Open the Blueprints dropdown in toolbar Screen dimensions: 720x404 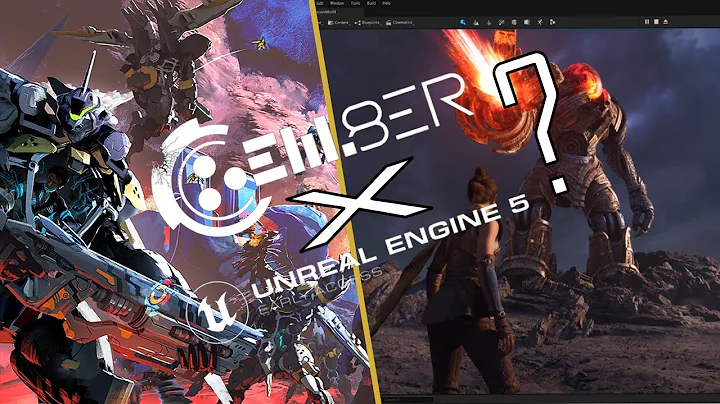(x=367, y=22)
